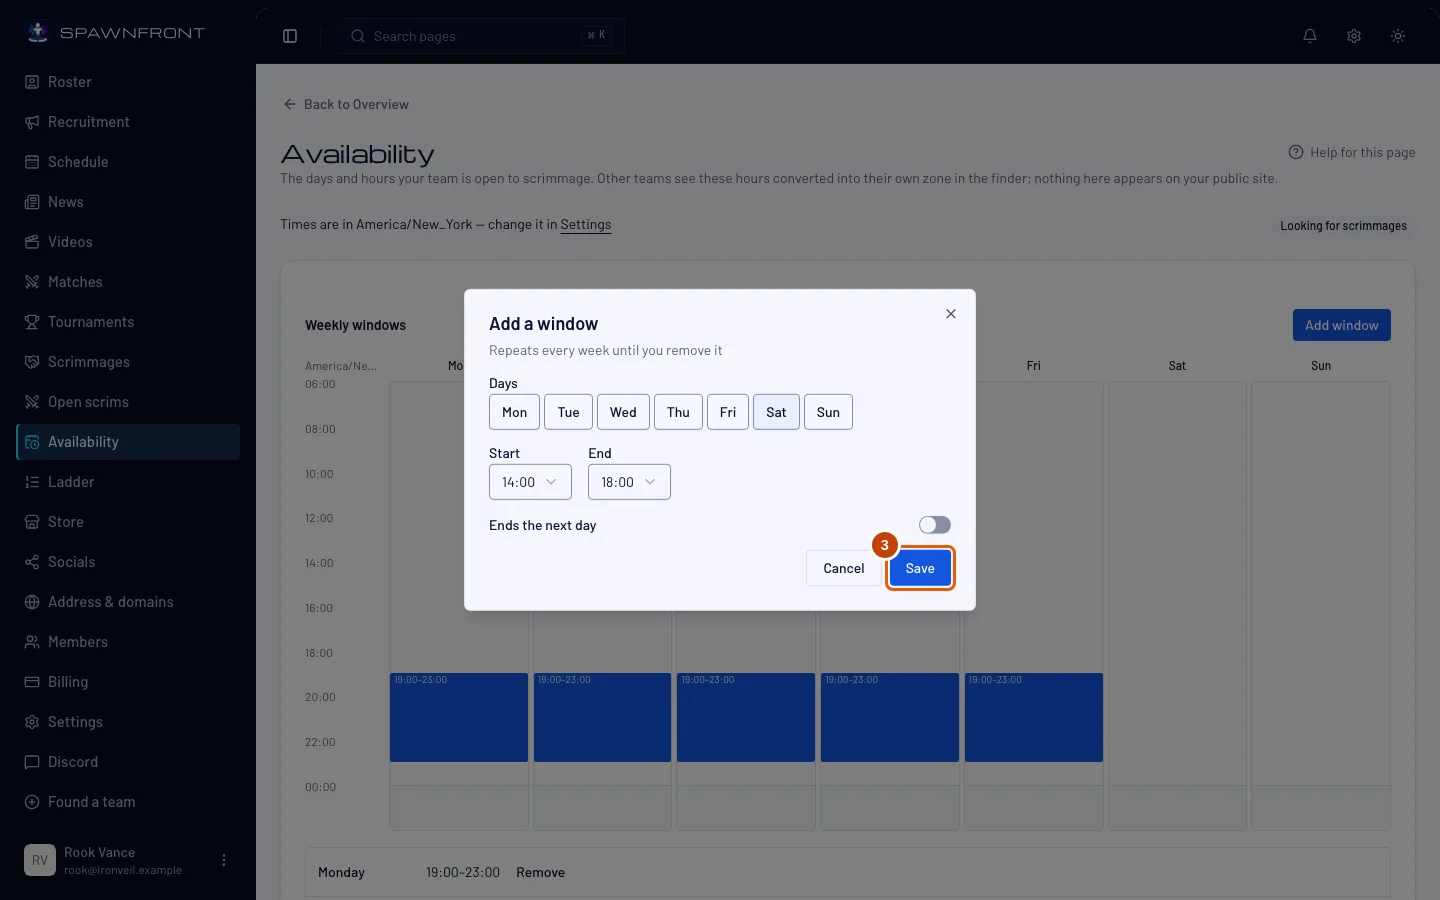The height and width of the screenshot is (900, 1440).
Task: Click the Scrimmages sidebar icon
Action: click(x=32, y=362)
